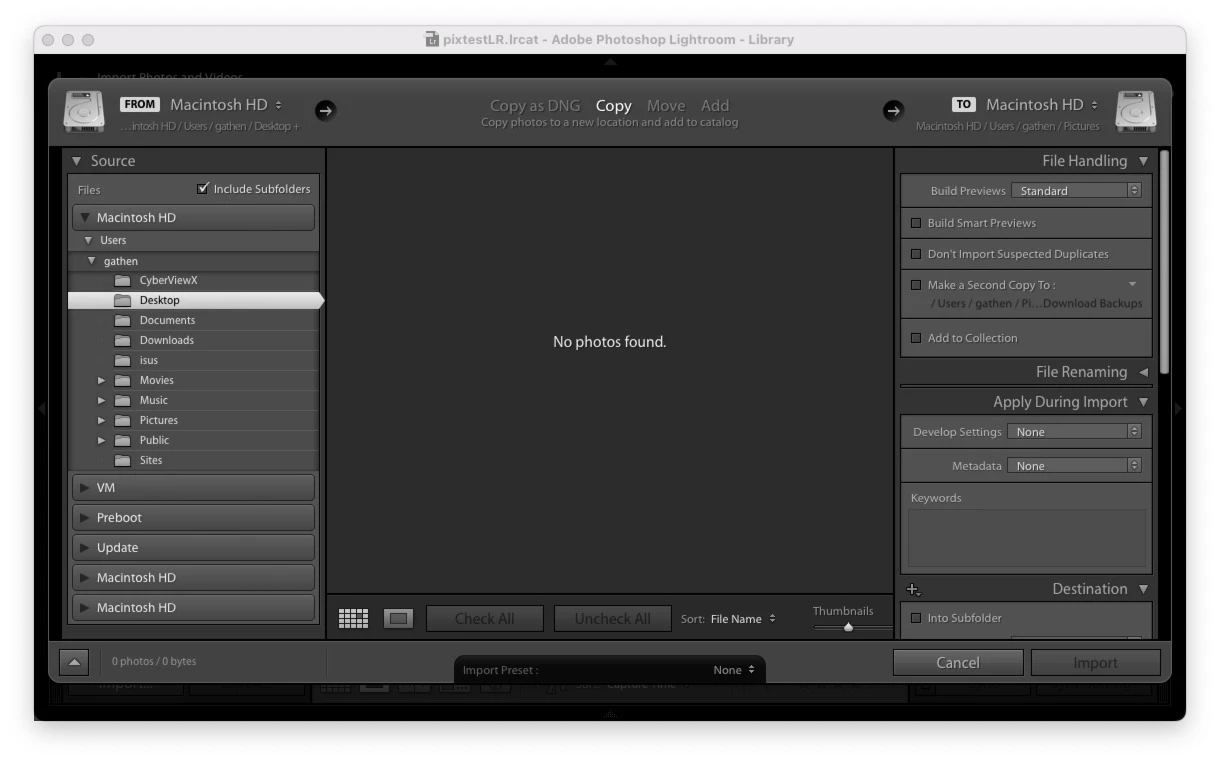The width and height of the screenshot is (1220, 763).
Task: Click the Uncheck All button
Action: (613, 619)
